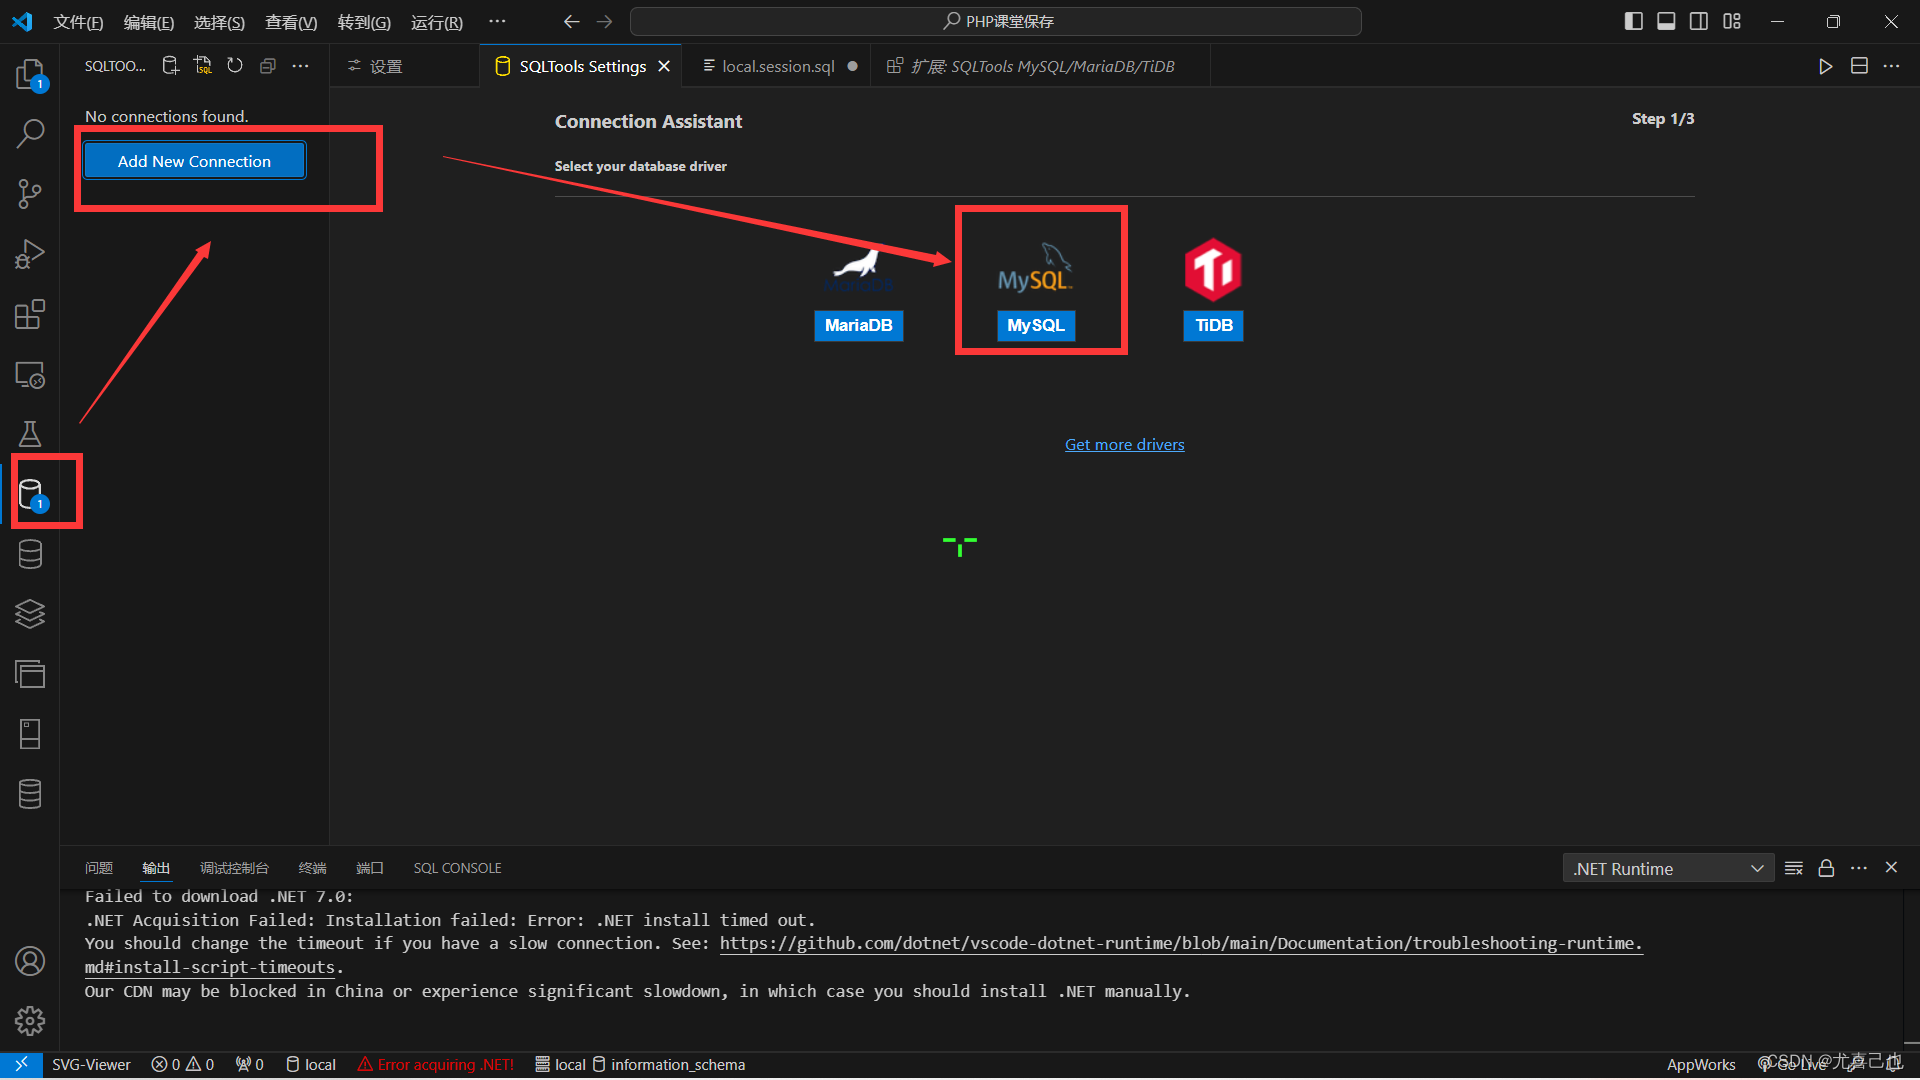Switch to the local.session.sql tab

[x=778, y=66]
